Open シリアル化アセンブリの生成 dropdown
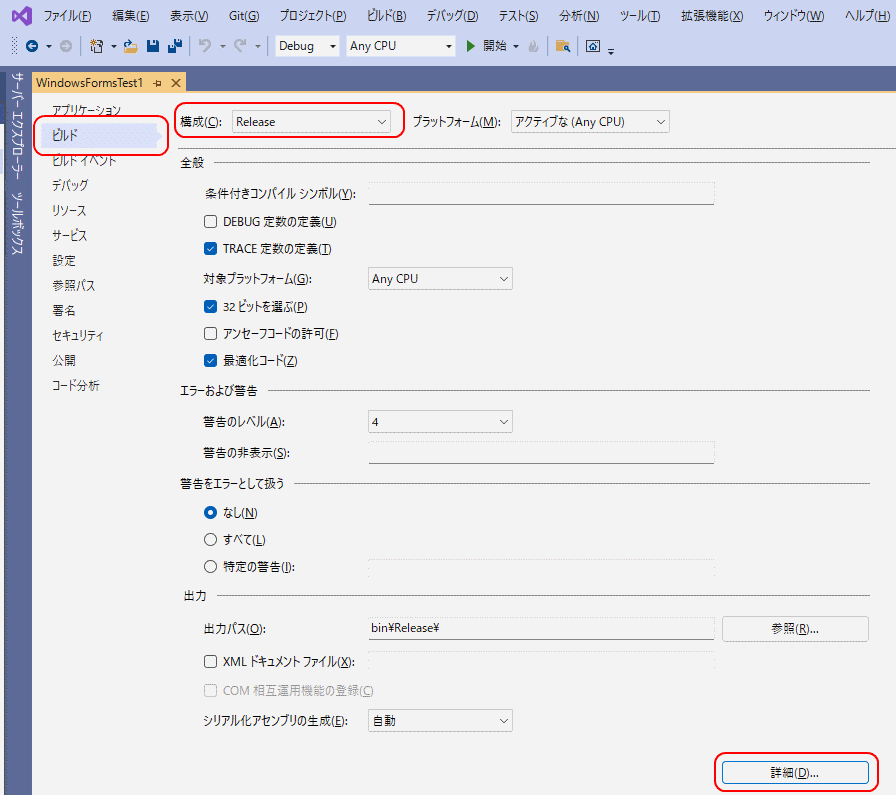 [440, 721]
